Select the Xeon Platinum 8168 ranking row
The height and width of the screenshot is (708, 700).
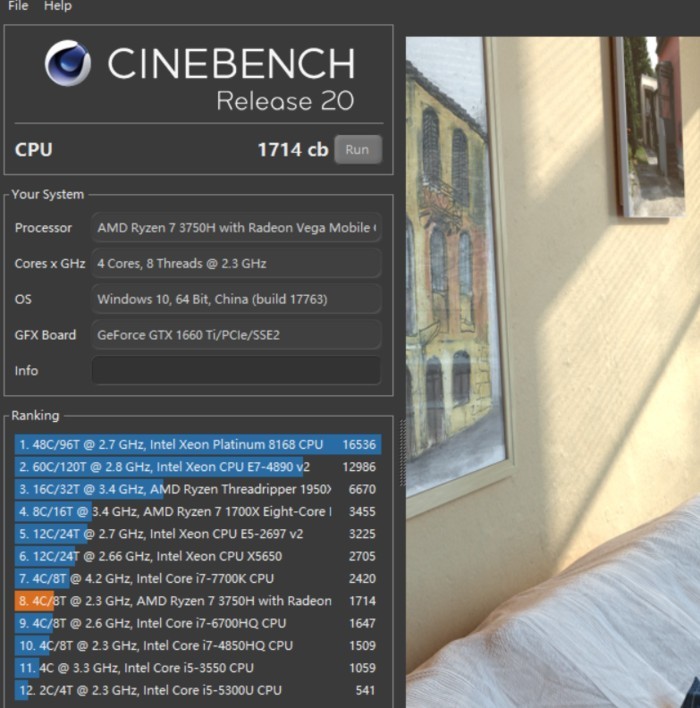(x=198, y=444)
